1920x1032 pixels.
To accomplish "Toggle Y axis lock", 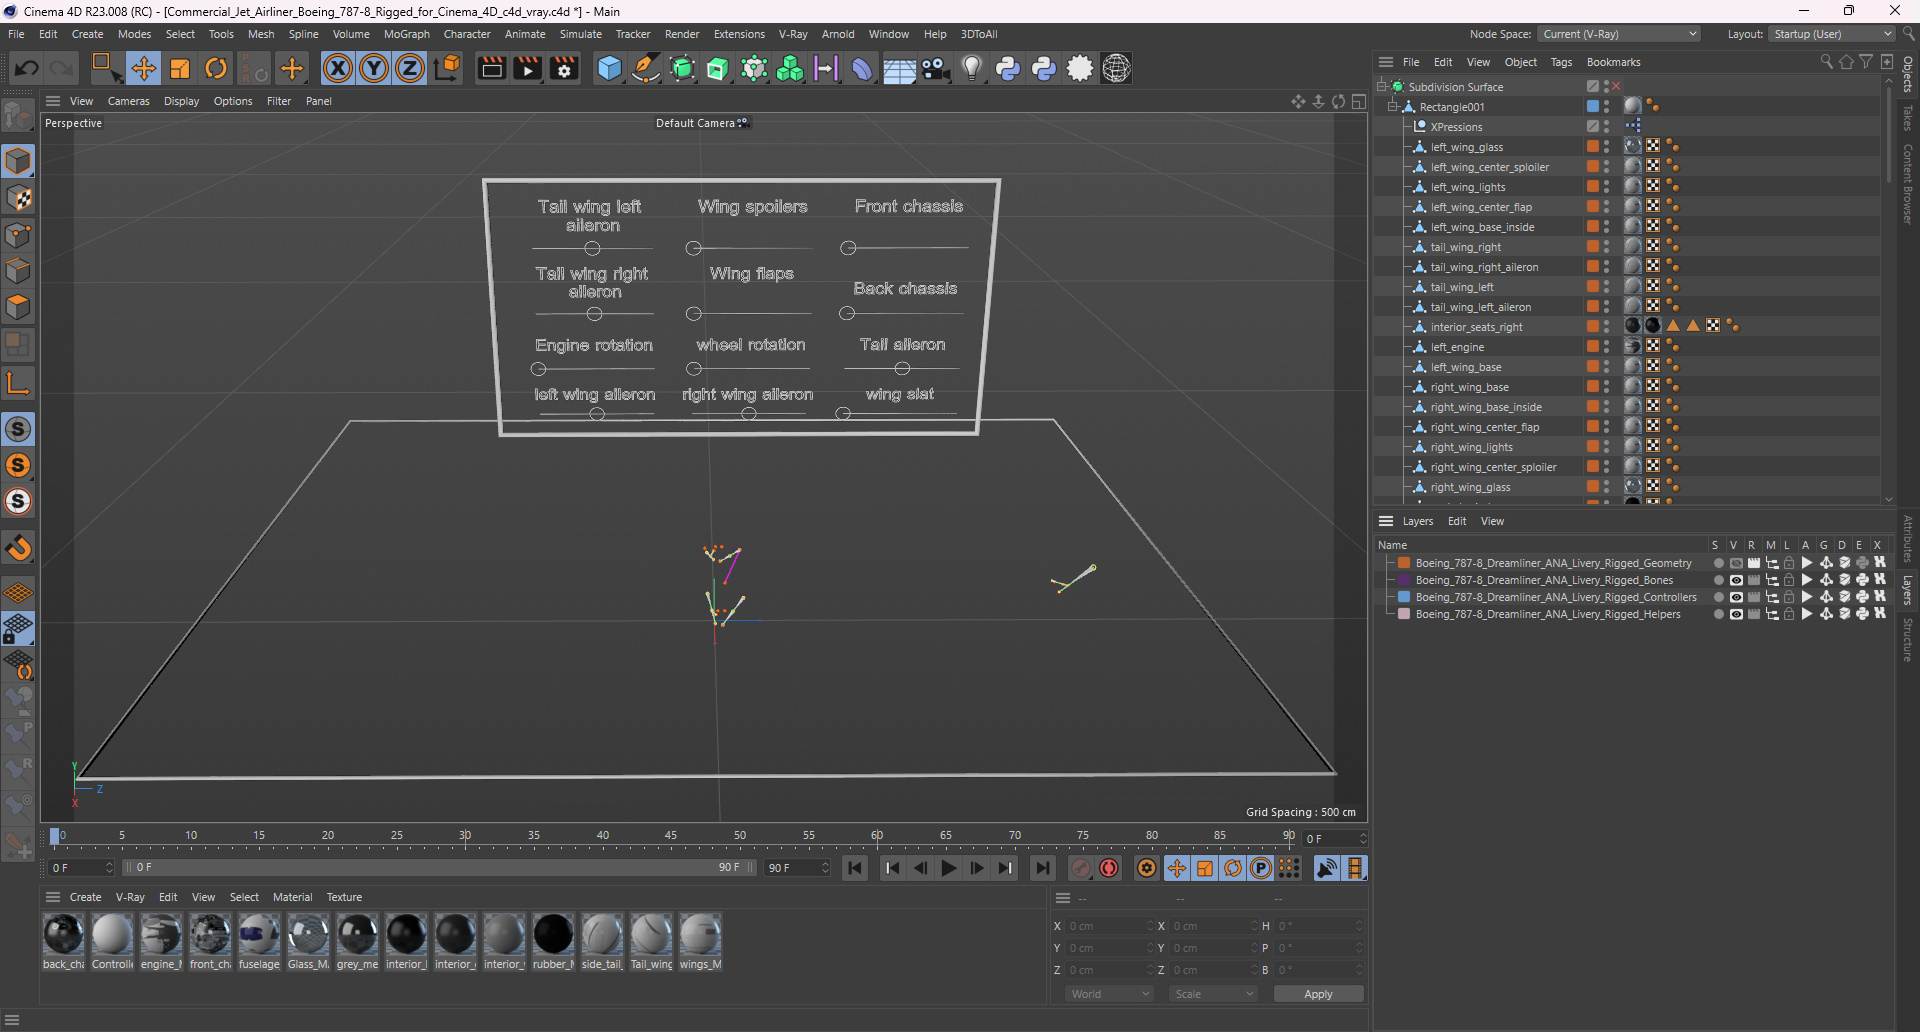I will (374, 68).
